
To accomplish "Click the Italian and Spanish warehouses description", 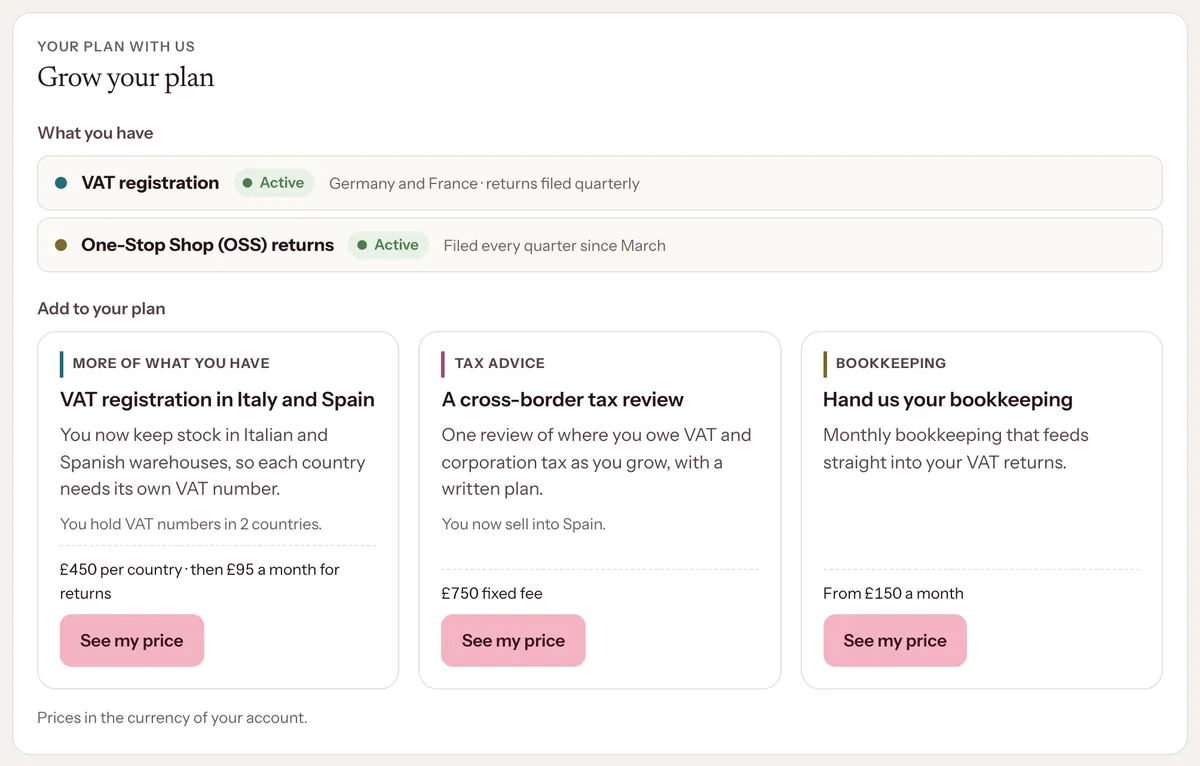I will pos(213,462).
